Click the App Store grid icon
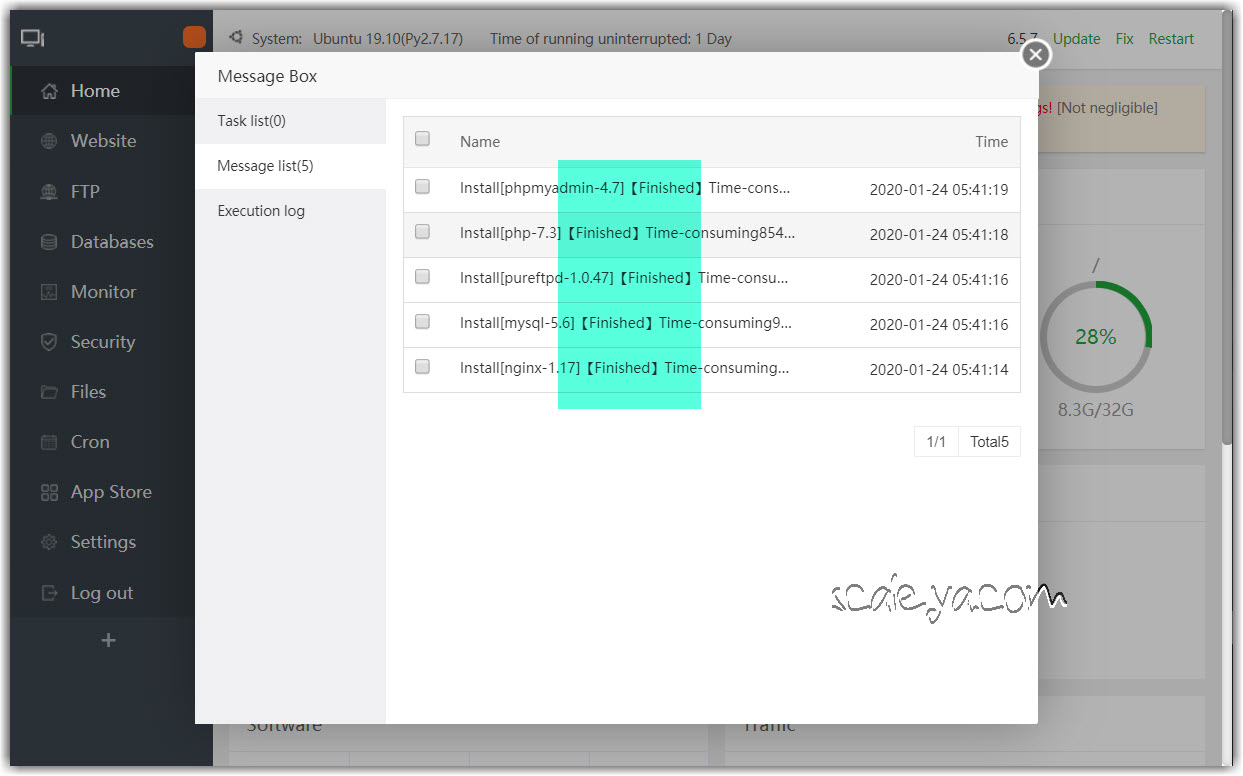Viewport: 1243px width, 776px height. 49,492
